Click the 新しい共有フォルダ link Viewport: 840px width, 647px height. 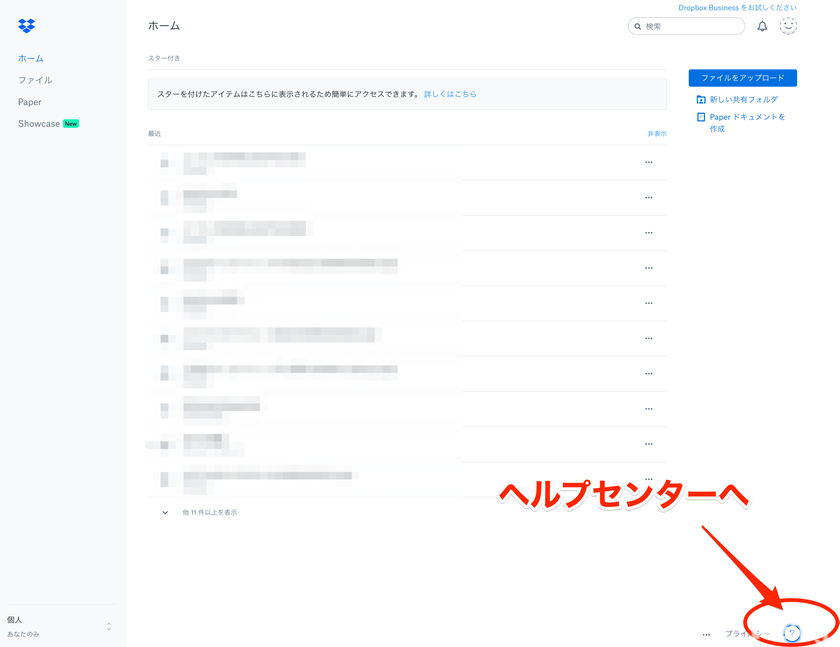pyautogui.click(x=744, y=99)
